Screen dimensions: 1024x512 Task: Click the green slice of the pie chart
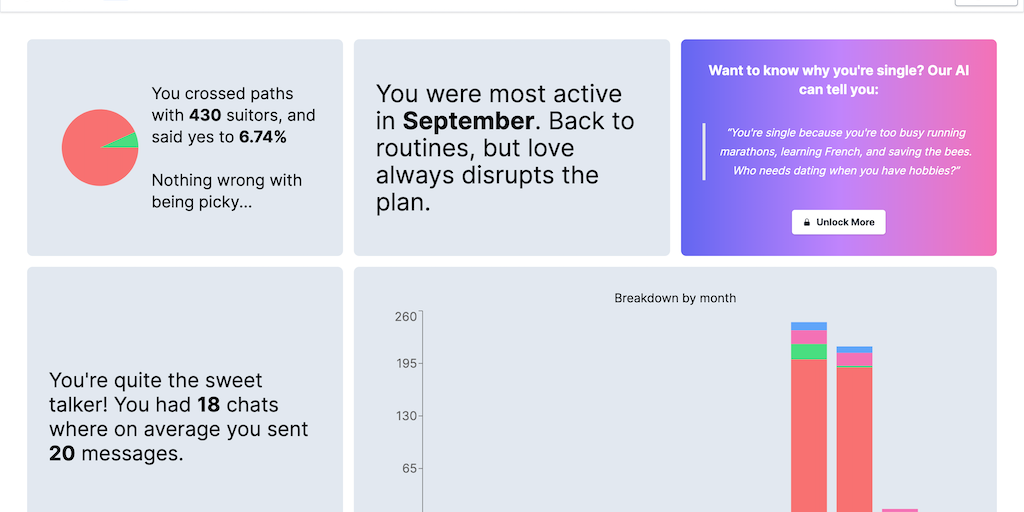click(125, 140)
